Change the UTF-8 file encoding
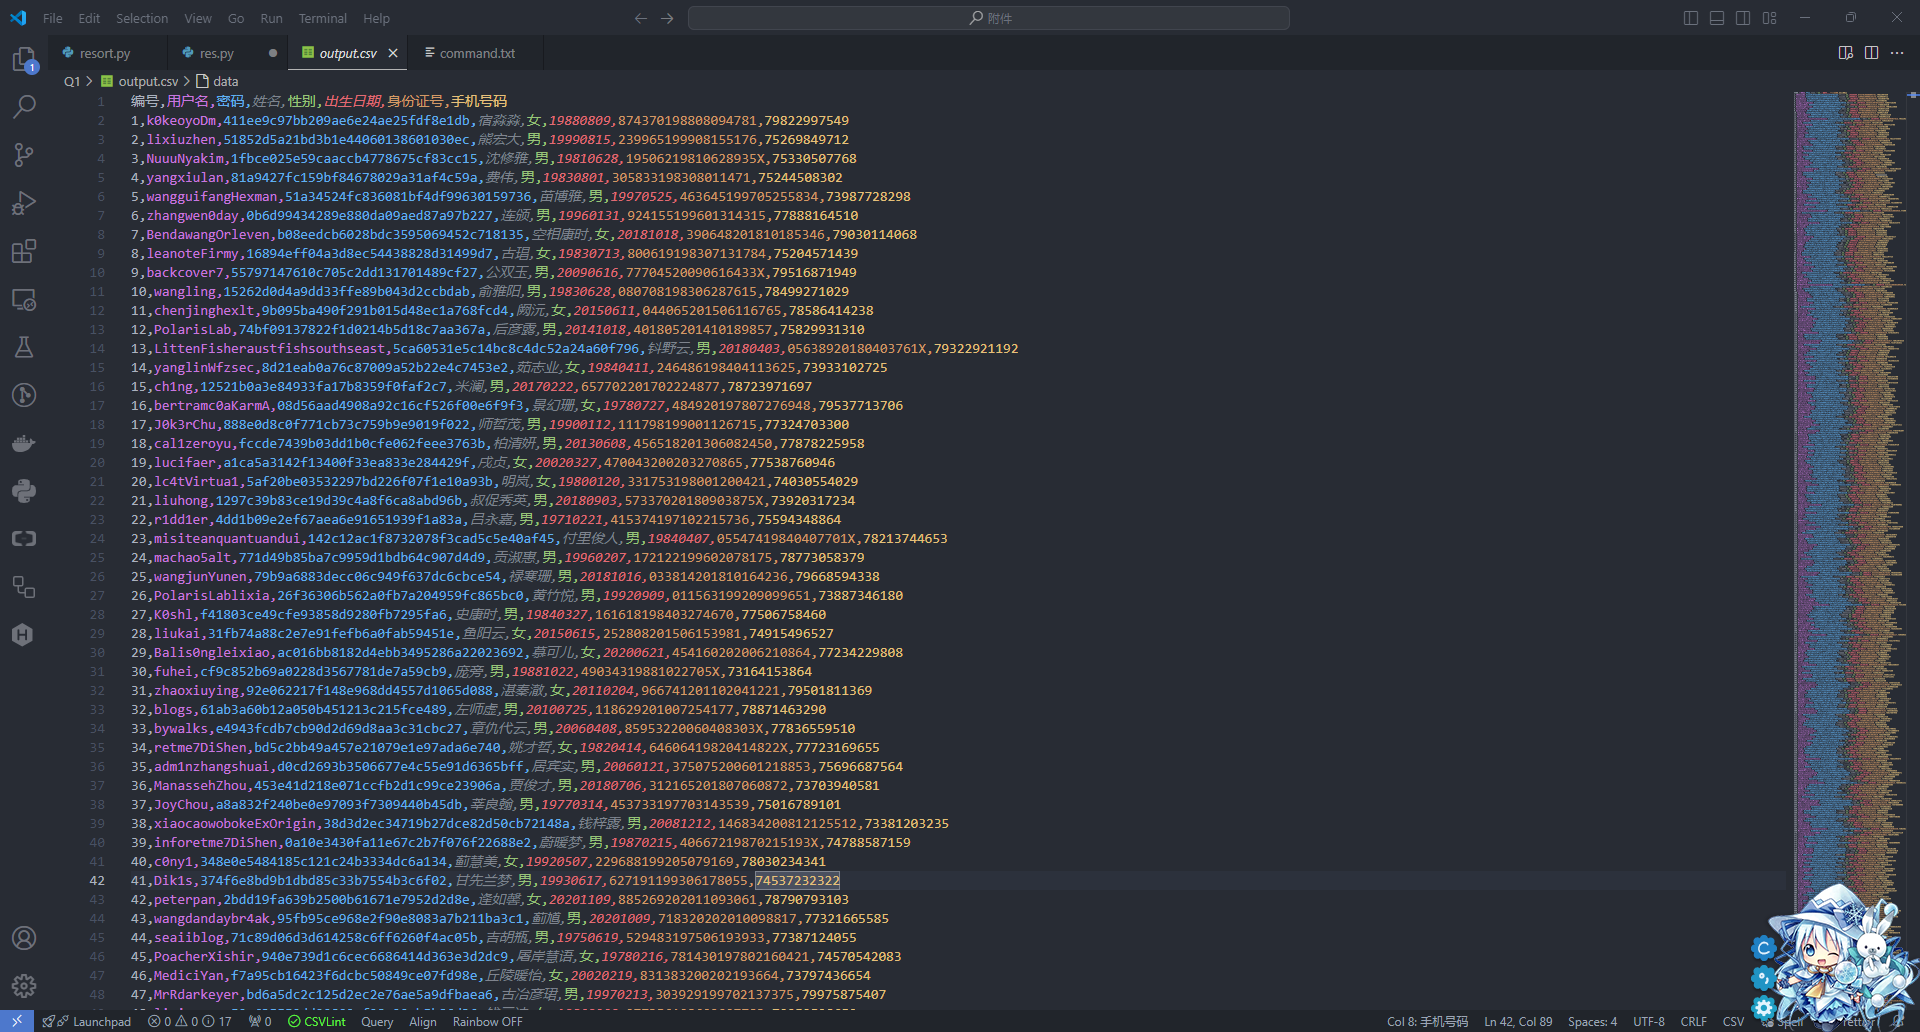 (1648, 1021)
